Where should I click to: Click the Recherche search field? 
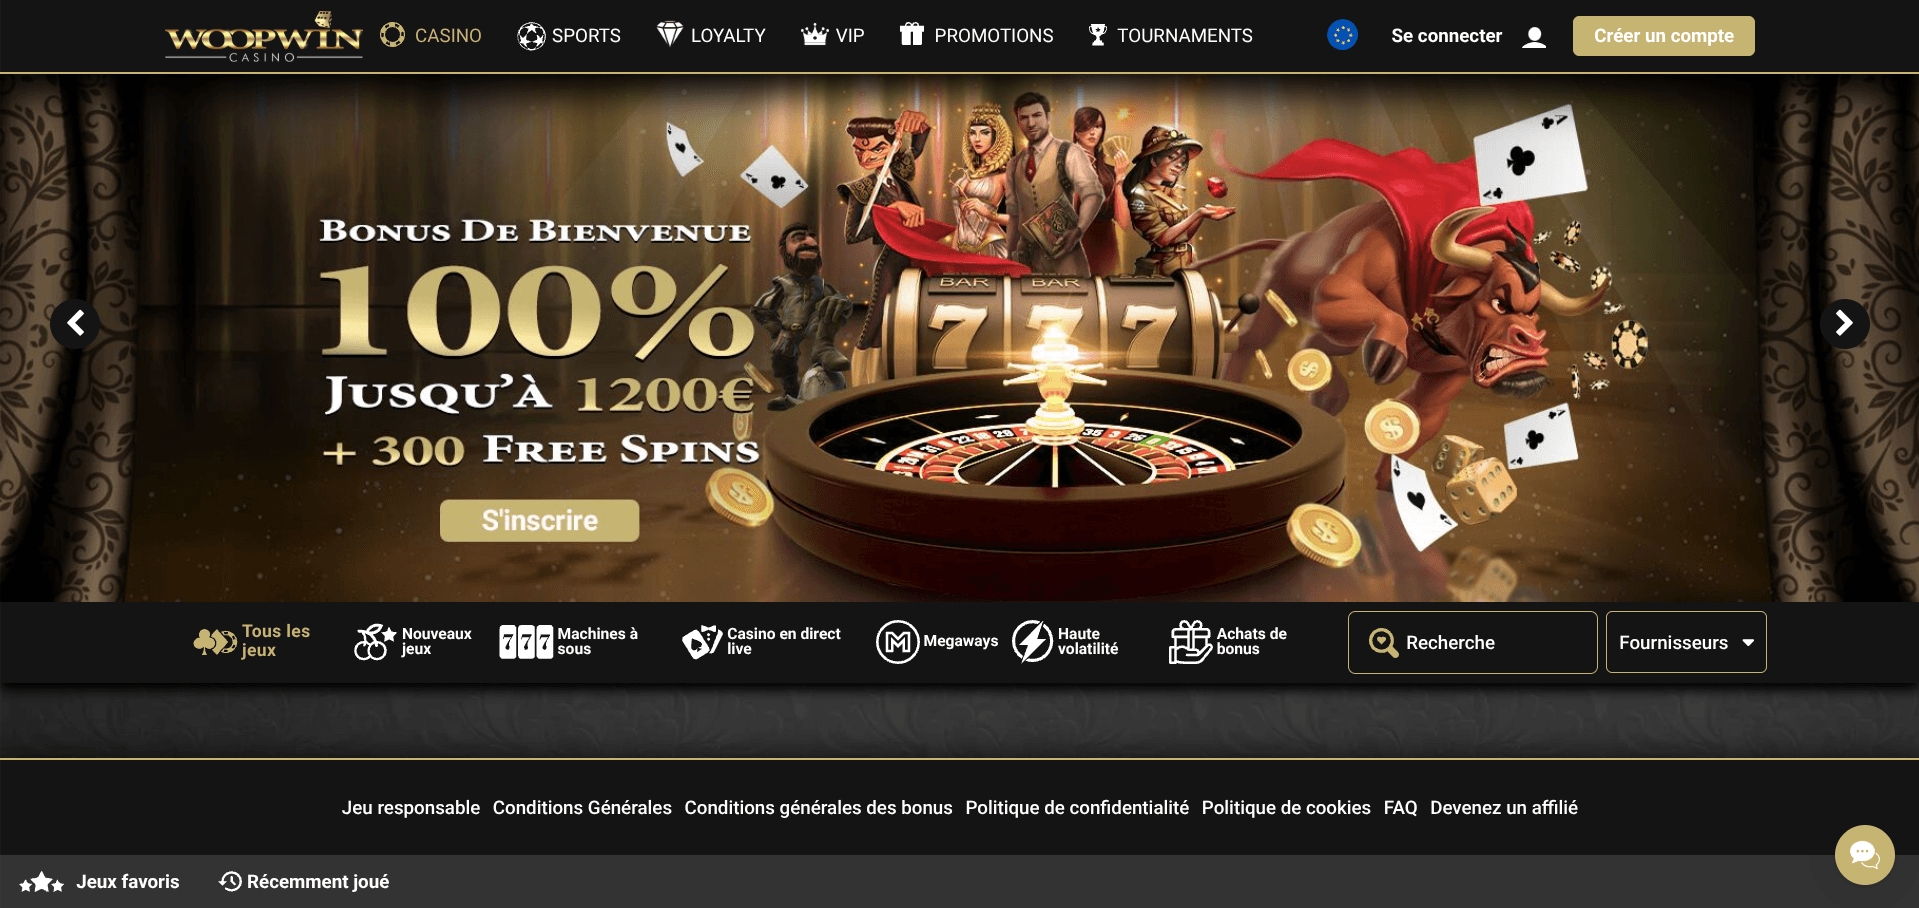(x=1472, y=642)
